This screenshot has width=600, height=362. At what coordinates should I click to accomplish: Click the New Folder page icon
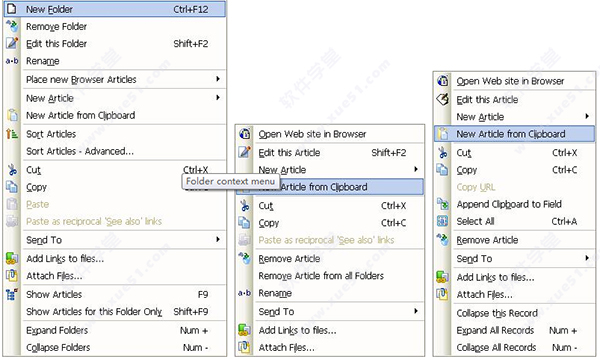point(12,8)
